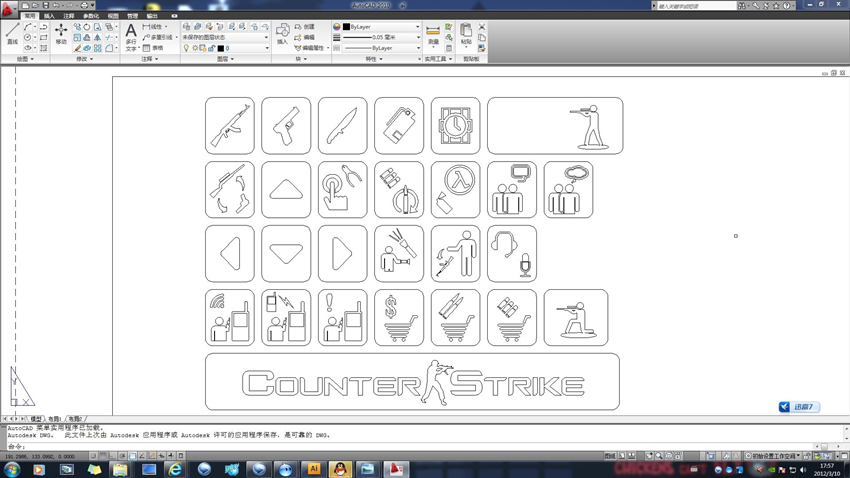Click the Print icon in quick access toolbar

84,5
